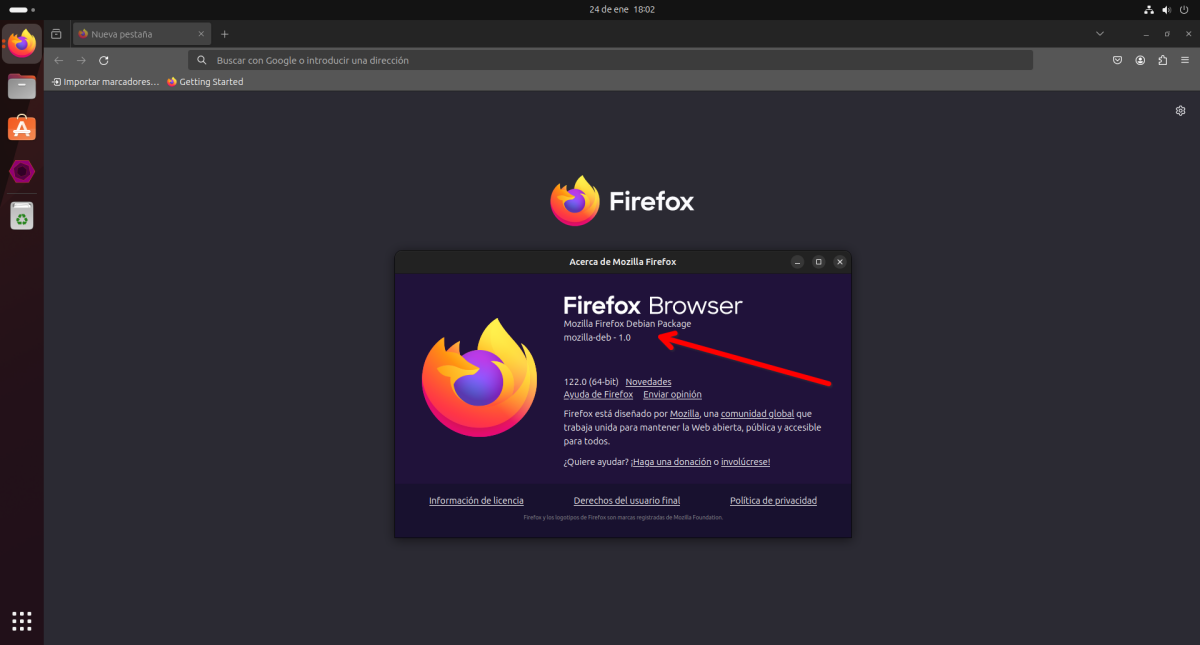Click the volume icon in system tray
Screen dimensions: 1200x645
click(x=1167, y=9)
